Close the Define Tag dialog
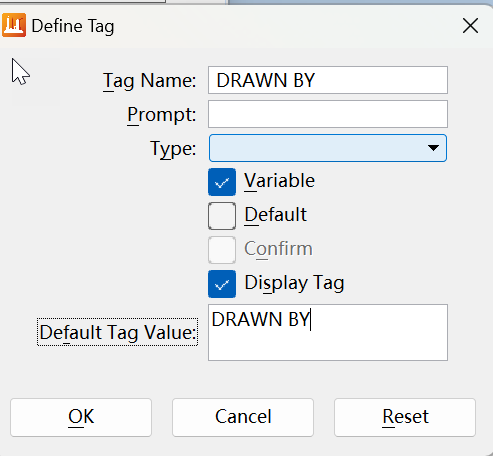The height and width of the screenshot is (456, 493). coord(470,26)
